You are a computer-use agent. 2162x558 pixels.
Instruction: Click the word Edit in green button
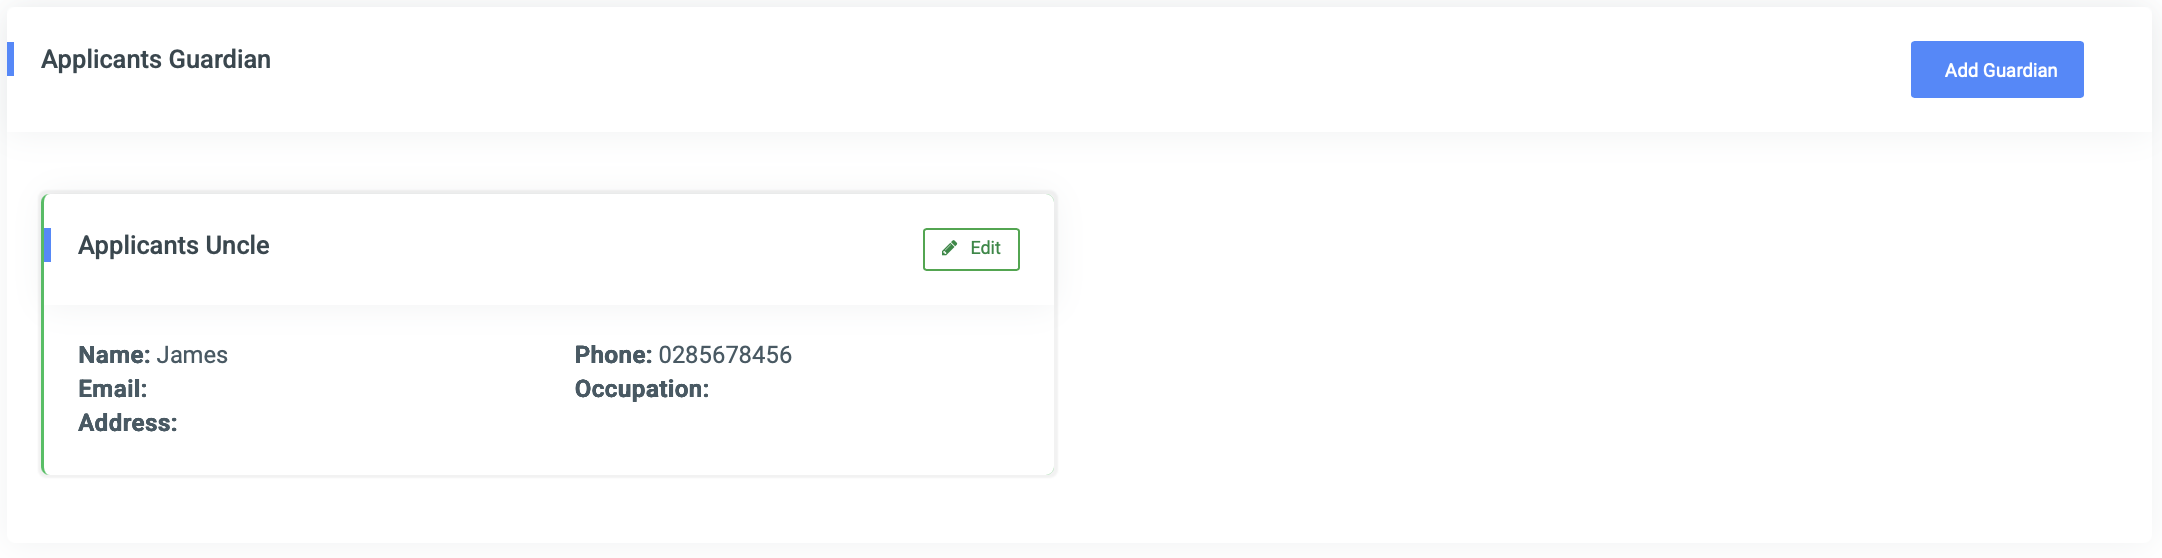(x=985, y=248)
